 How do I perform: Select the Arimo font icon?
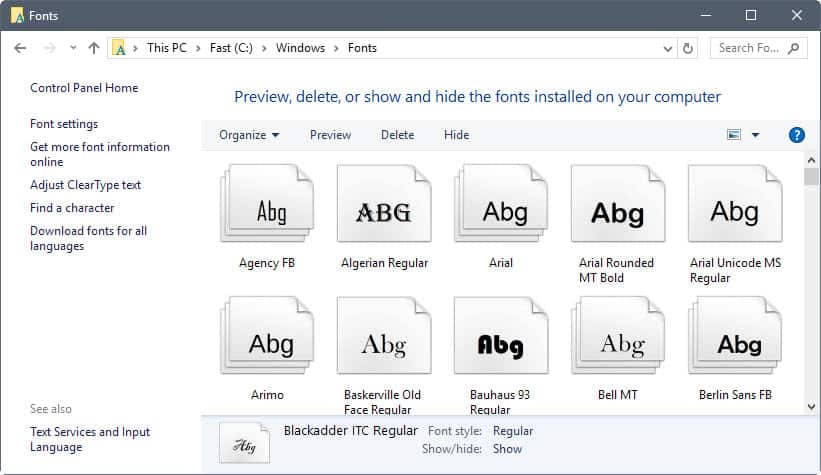click(x=268, y=335)
